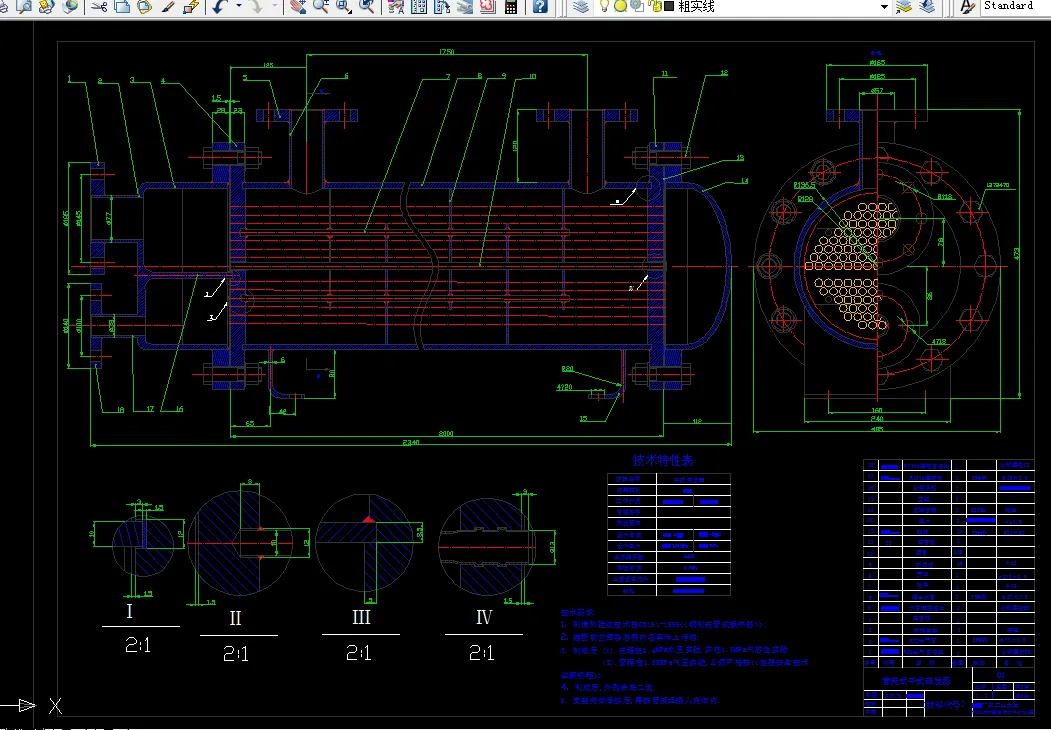Screen dimensions: 1051x730
Task: Click the Publish icon
Action: click(46, 7)
